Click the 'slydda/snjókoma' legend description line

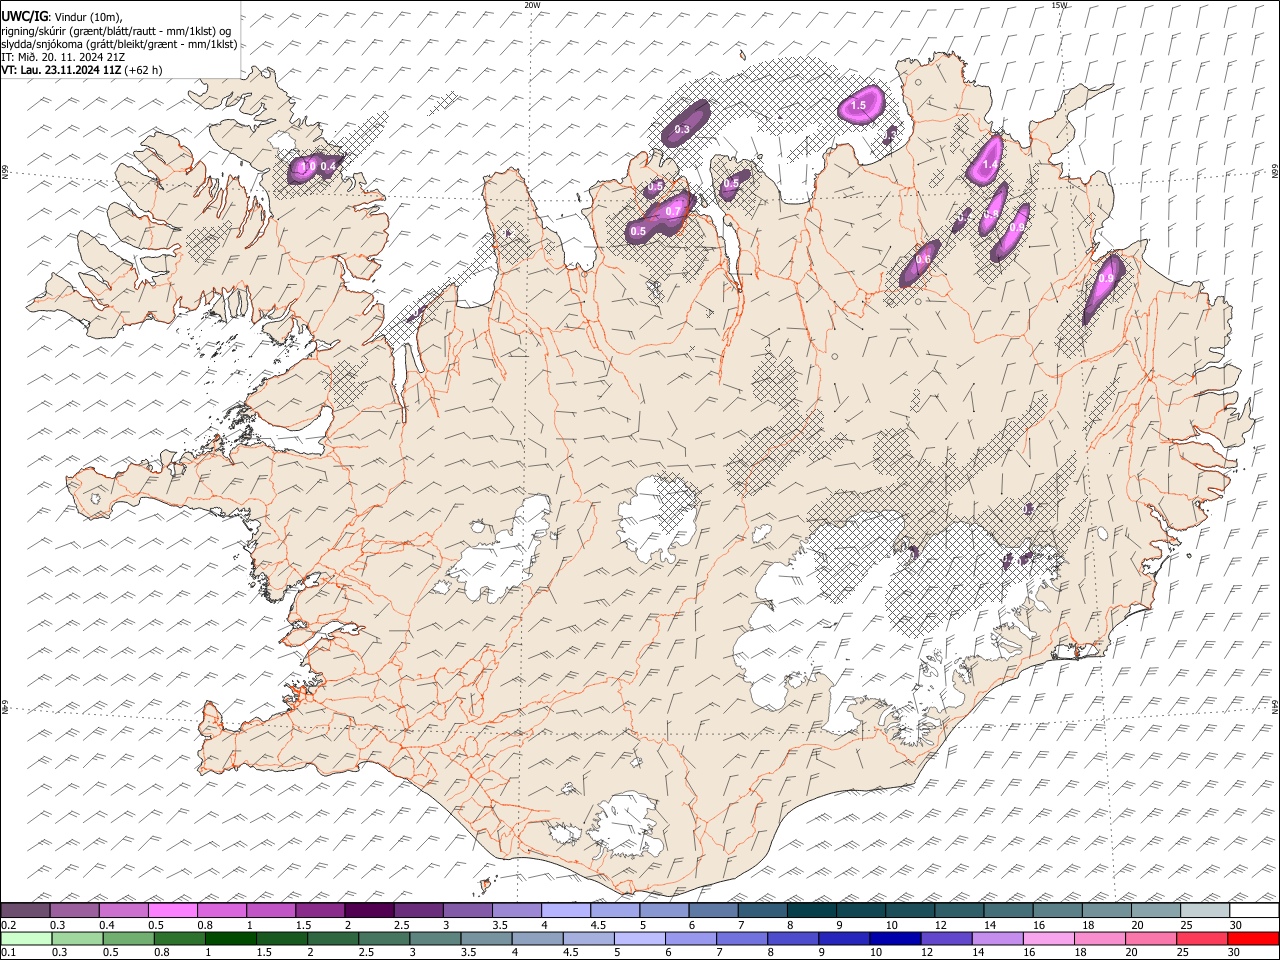pyautogui.click(x=119, y=44)
